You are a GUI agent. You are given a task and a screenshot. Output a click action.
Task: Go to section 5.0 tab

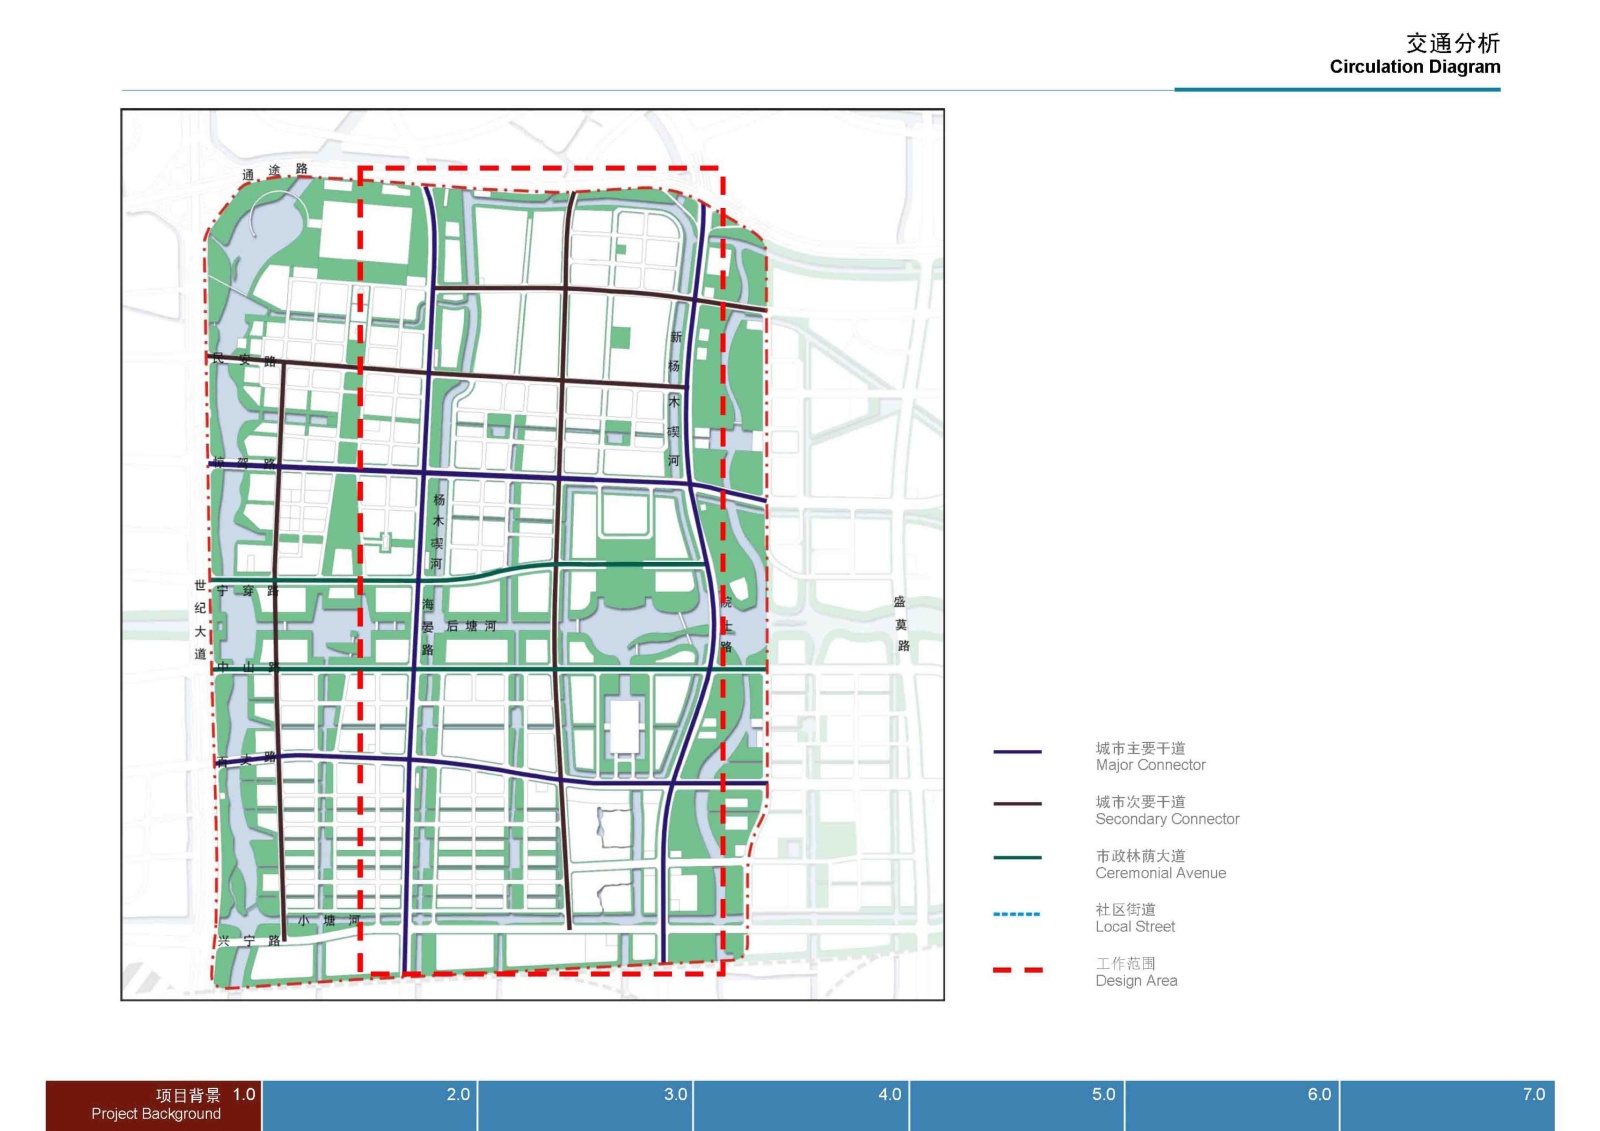click(x=1017, y=1105)
